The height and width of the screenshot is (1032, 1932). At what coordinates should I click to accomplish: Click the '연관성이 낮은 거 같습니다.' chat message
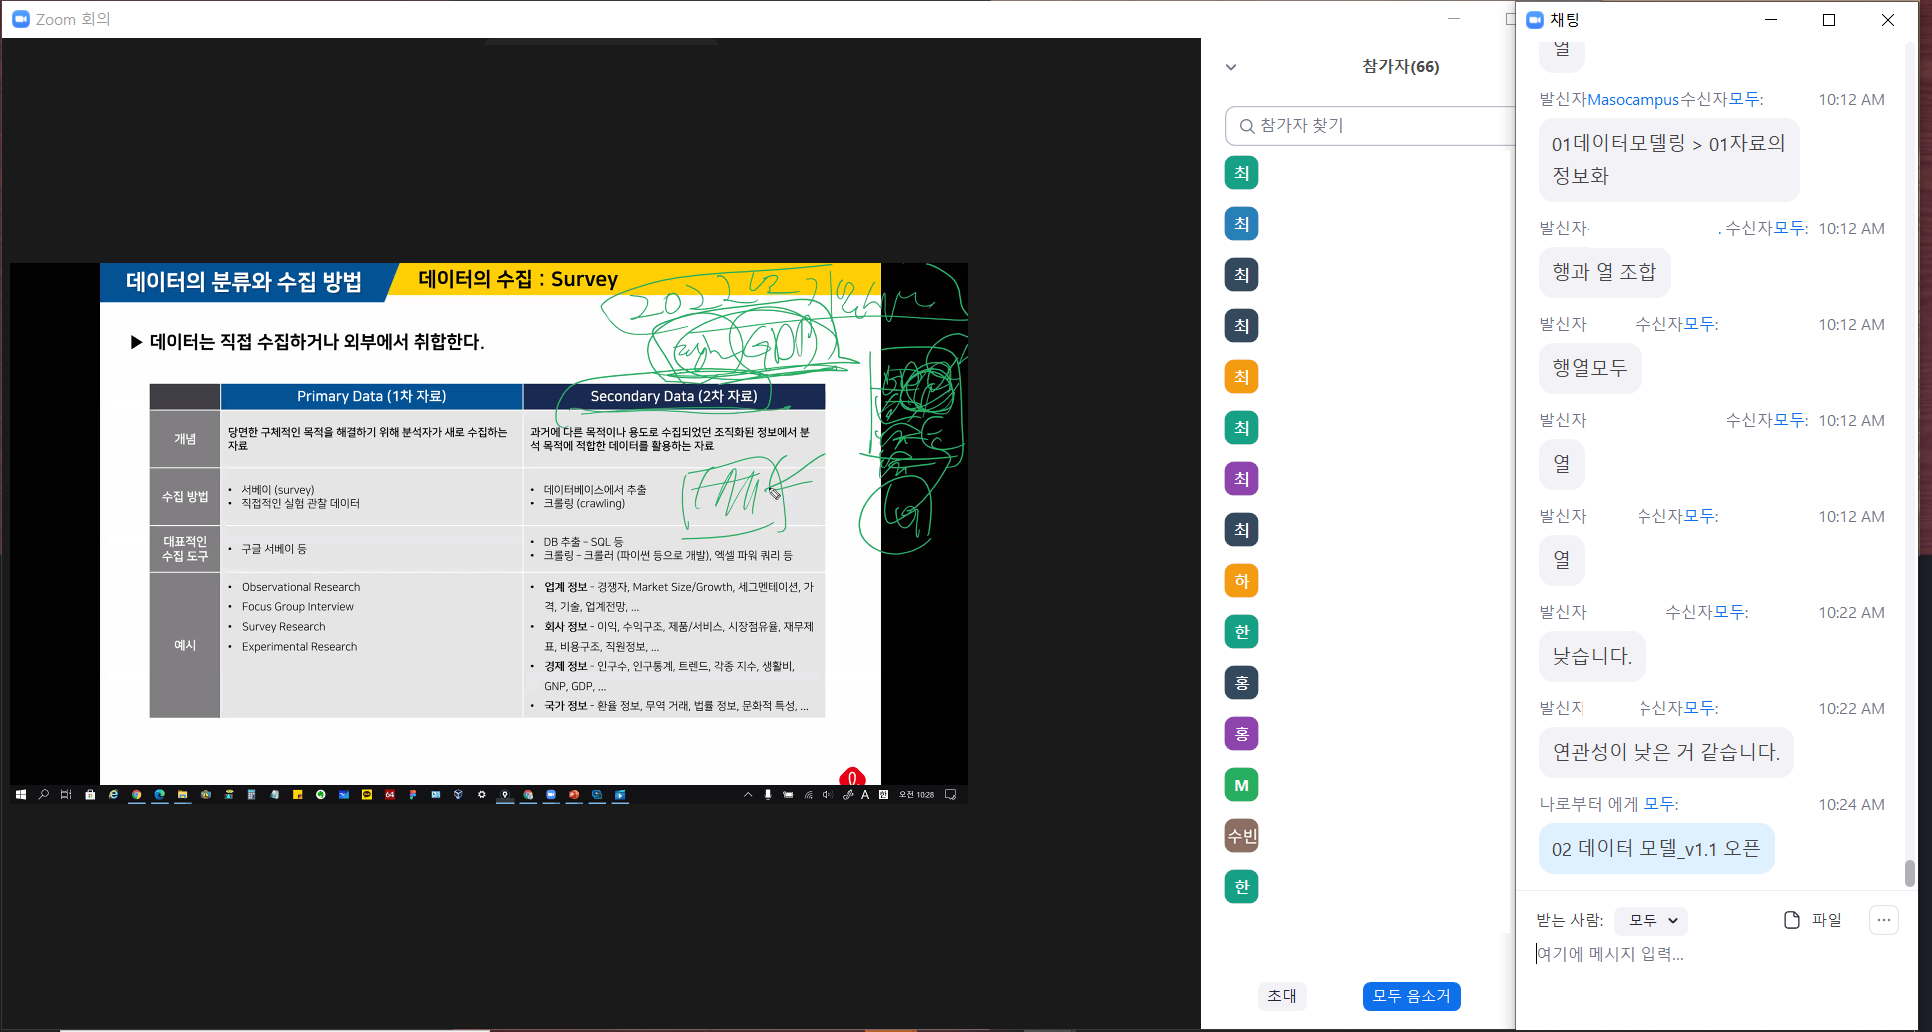pos(1666,753)
